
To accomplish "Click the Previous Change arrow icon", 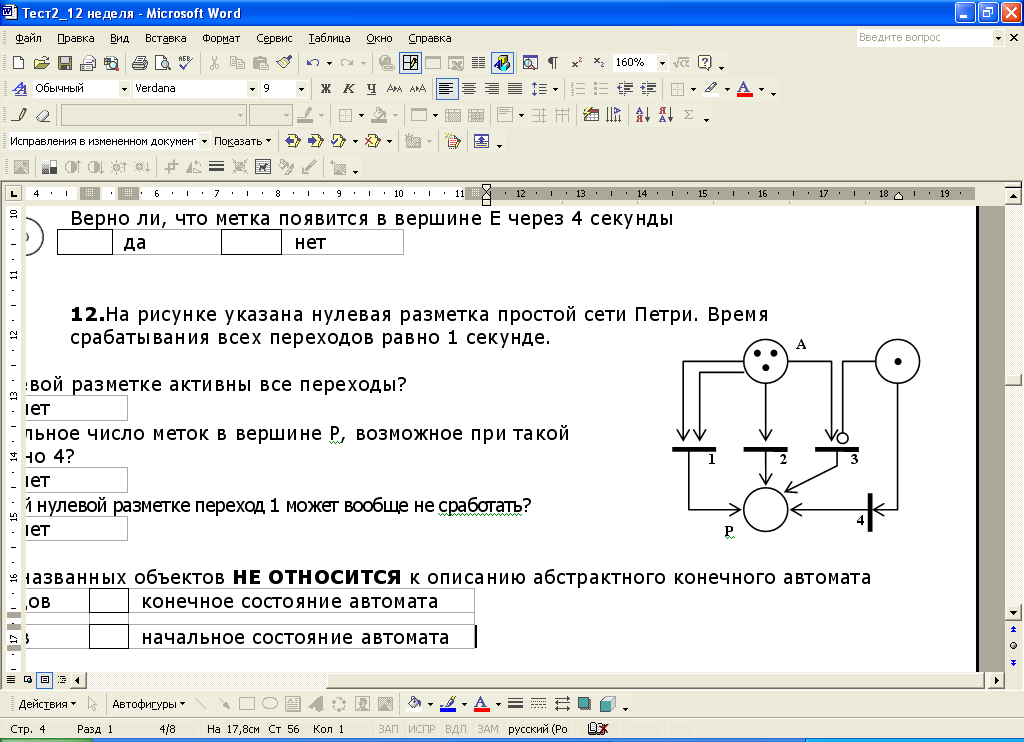I will click(292, 141).
